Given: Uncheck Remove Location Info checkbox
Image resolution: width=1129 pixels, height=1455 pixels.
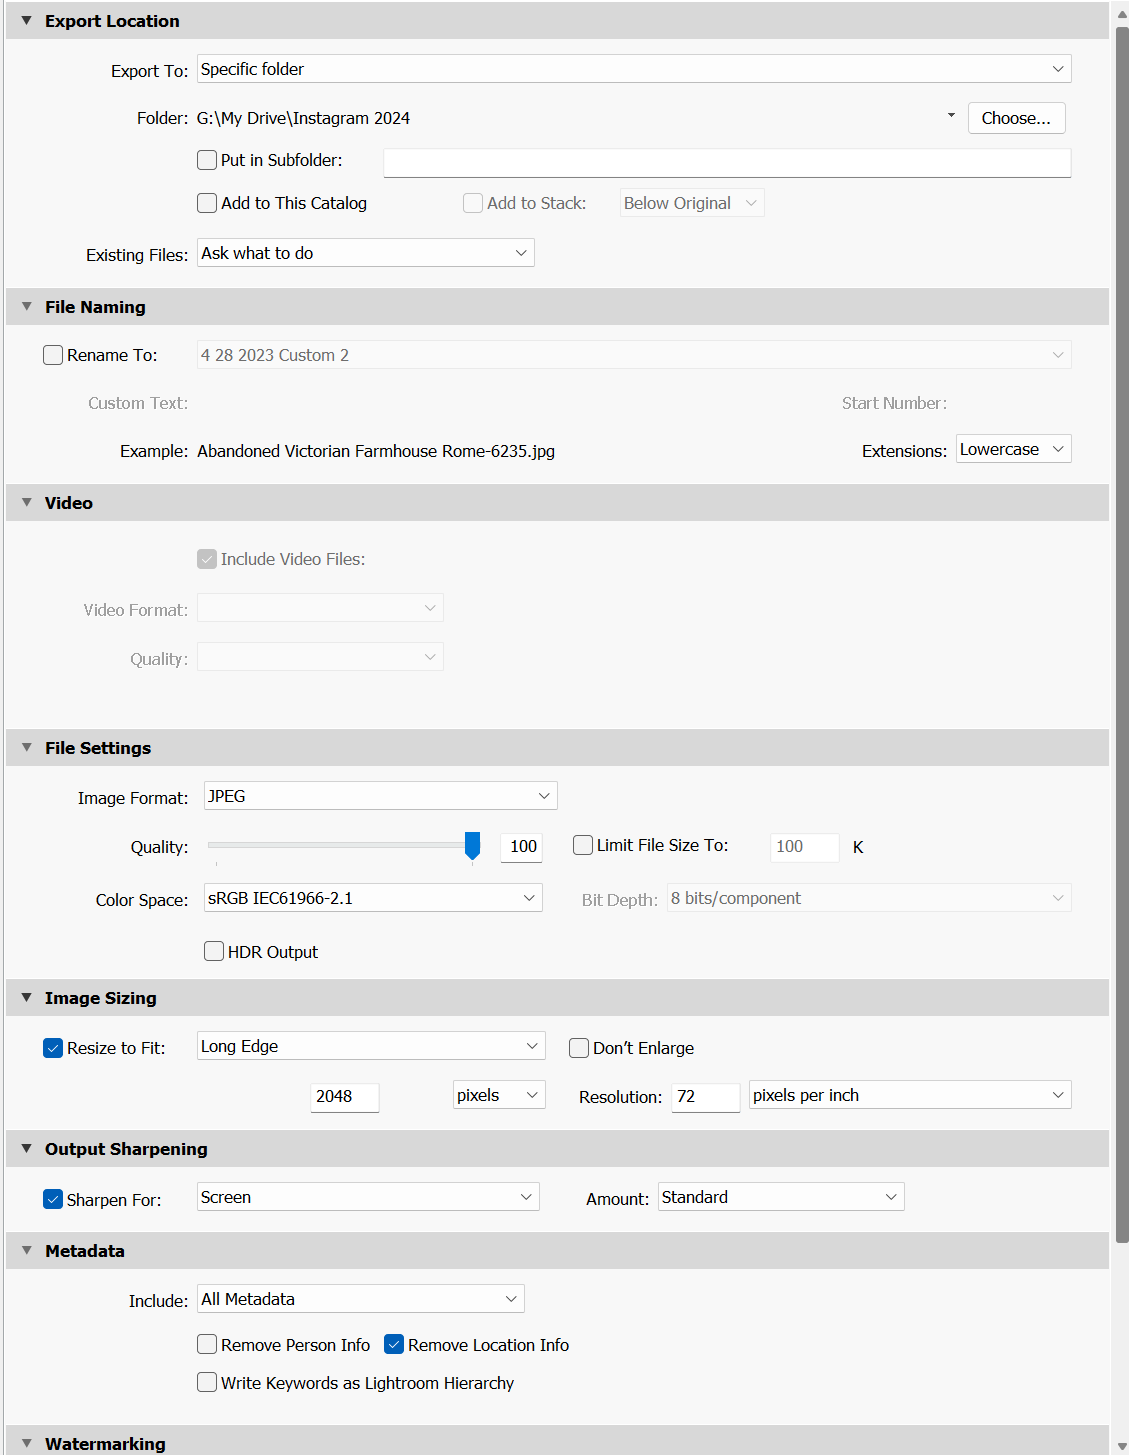Looking at the screenshot, I should tap(394, 1344).
